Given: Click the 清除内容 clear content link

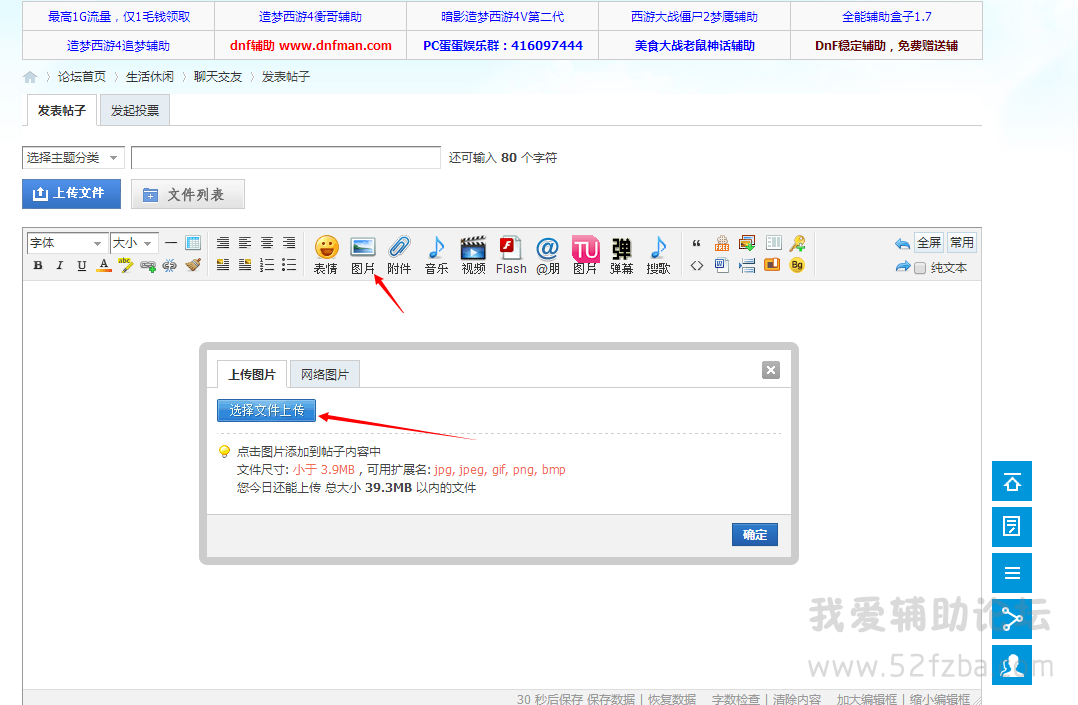Looking at the screenshot, I should [797, 699].
